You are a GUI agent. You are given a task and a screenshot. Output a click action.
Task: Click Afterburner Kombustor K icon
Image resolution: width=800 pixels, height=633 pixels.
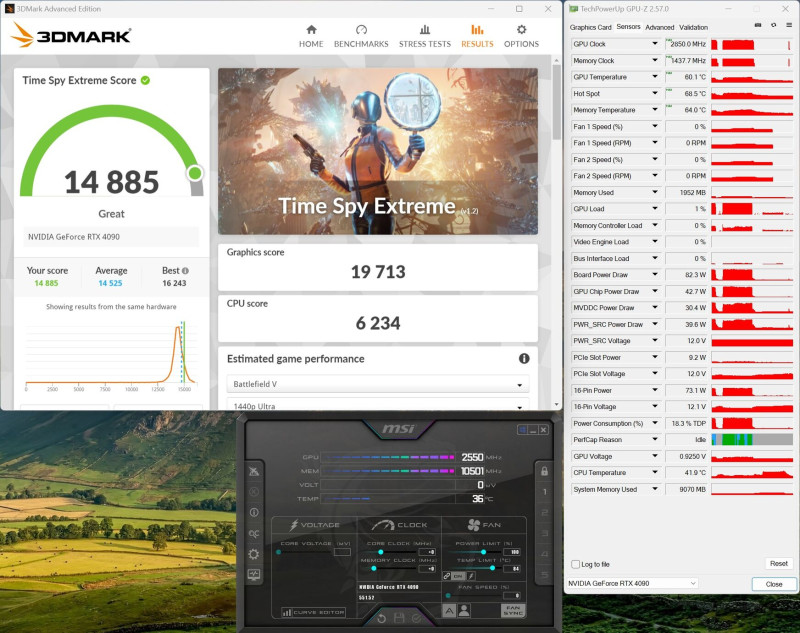(x=254, y=492)
